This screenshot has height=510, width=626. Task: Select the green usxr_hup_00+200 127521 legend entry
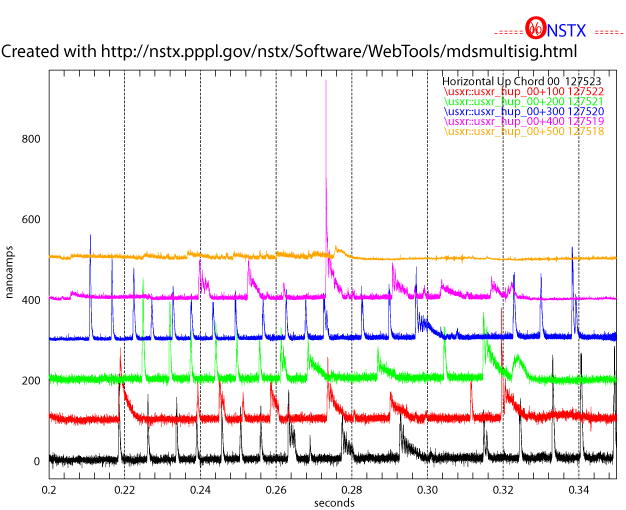point(523,101)
